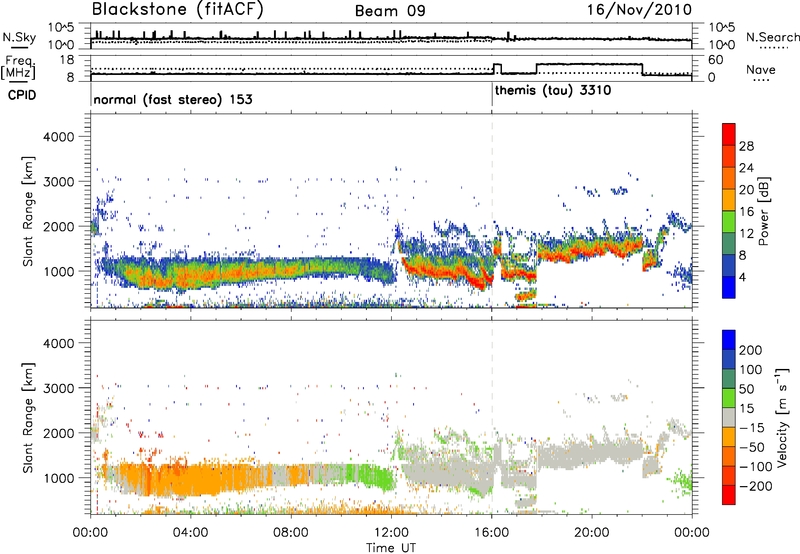Click the '18' frequency axis tick
This screenshot has height=554, width=800.
point(67,60)
